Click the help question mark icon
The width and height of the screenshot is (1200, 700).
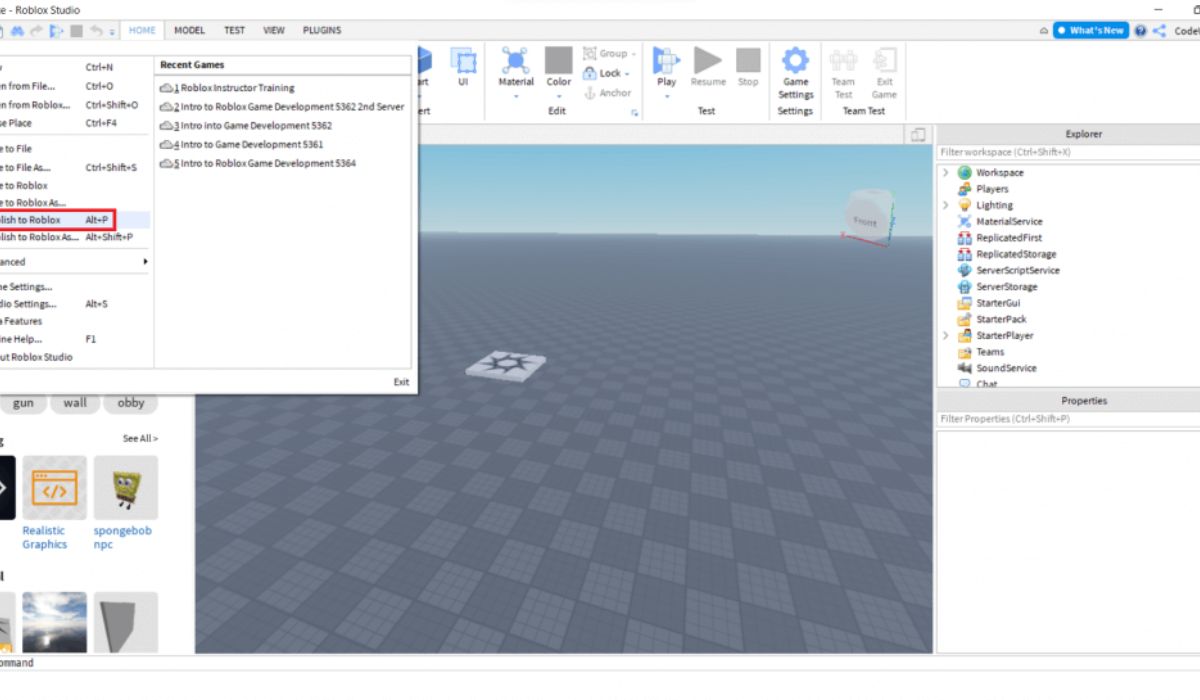pyautogui.click(x=1139, y=31)
